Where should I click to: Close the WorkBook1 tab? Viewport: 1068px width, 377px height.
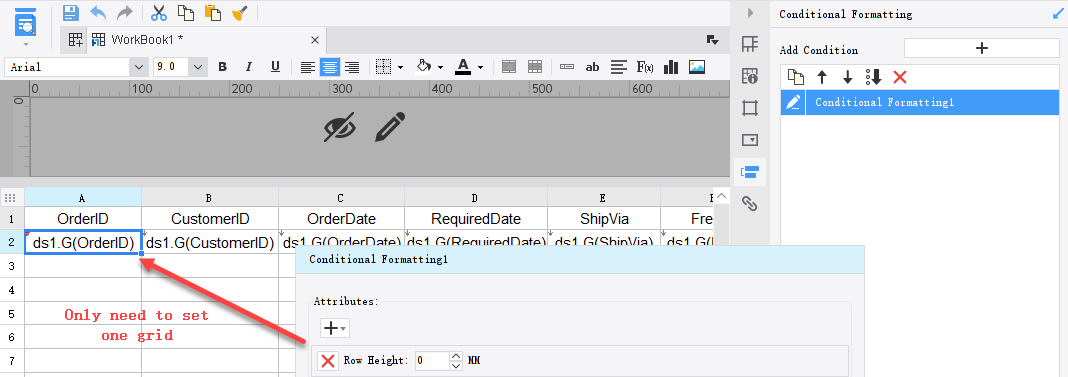[x=315, y=40]
